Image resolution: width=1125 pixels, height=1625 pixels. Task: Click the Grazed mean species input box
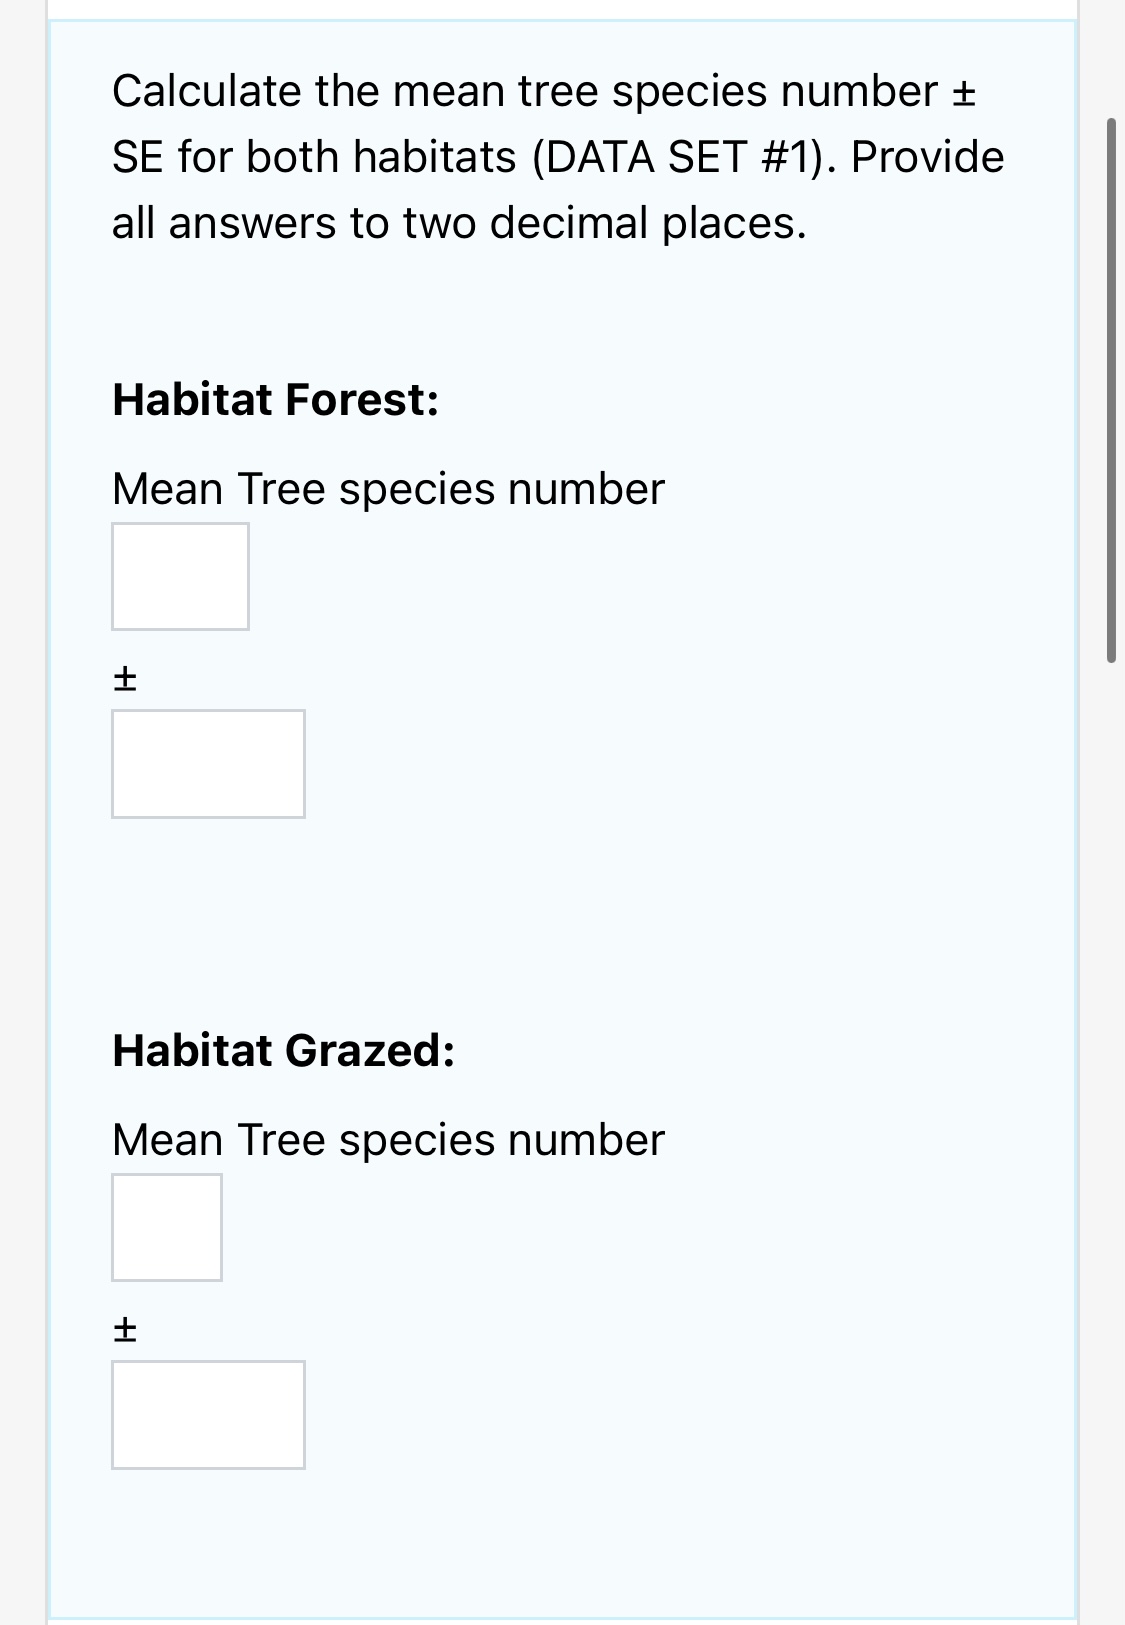coord(167,1227)
